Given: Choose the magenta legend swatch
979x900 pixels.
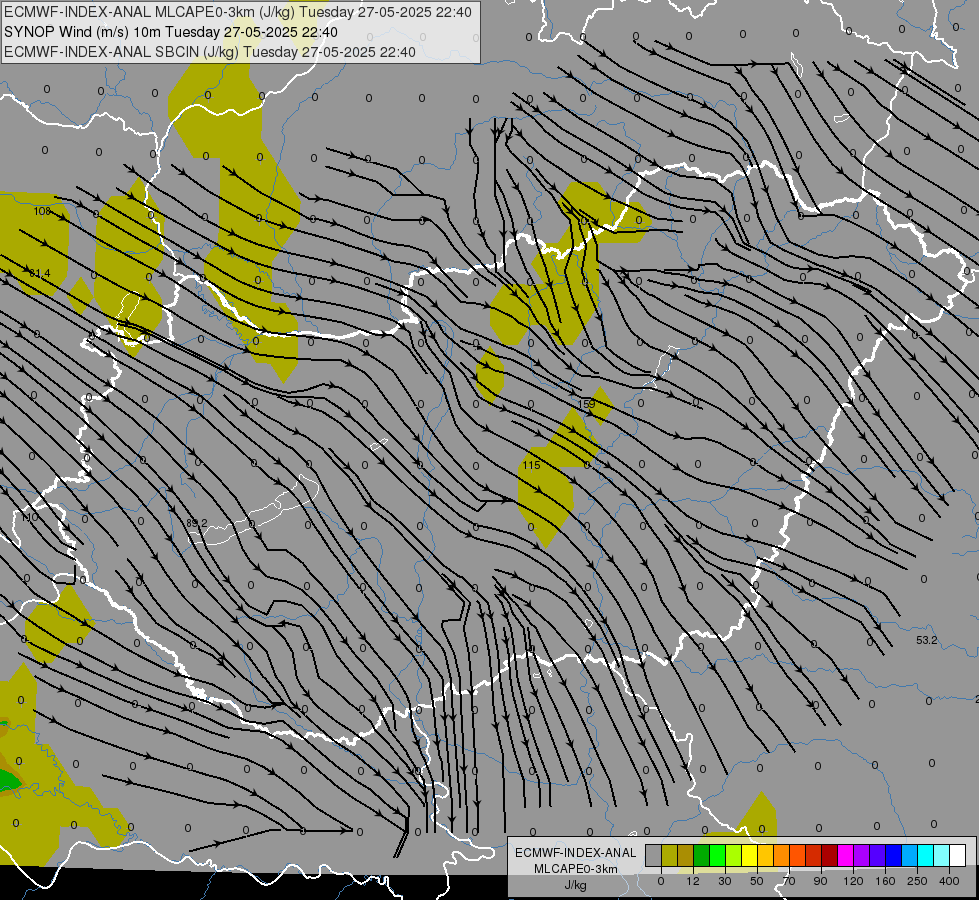Looking at the screenshot, I should [845, 855].
